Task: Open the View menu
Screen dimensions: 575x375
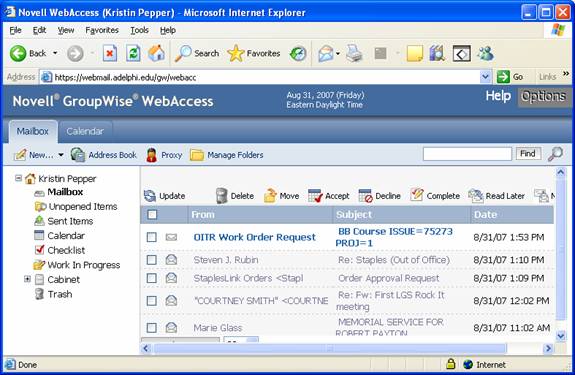Action: (x=66, y=30)
